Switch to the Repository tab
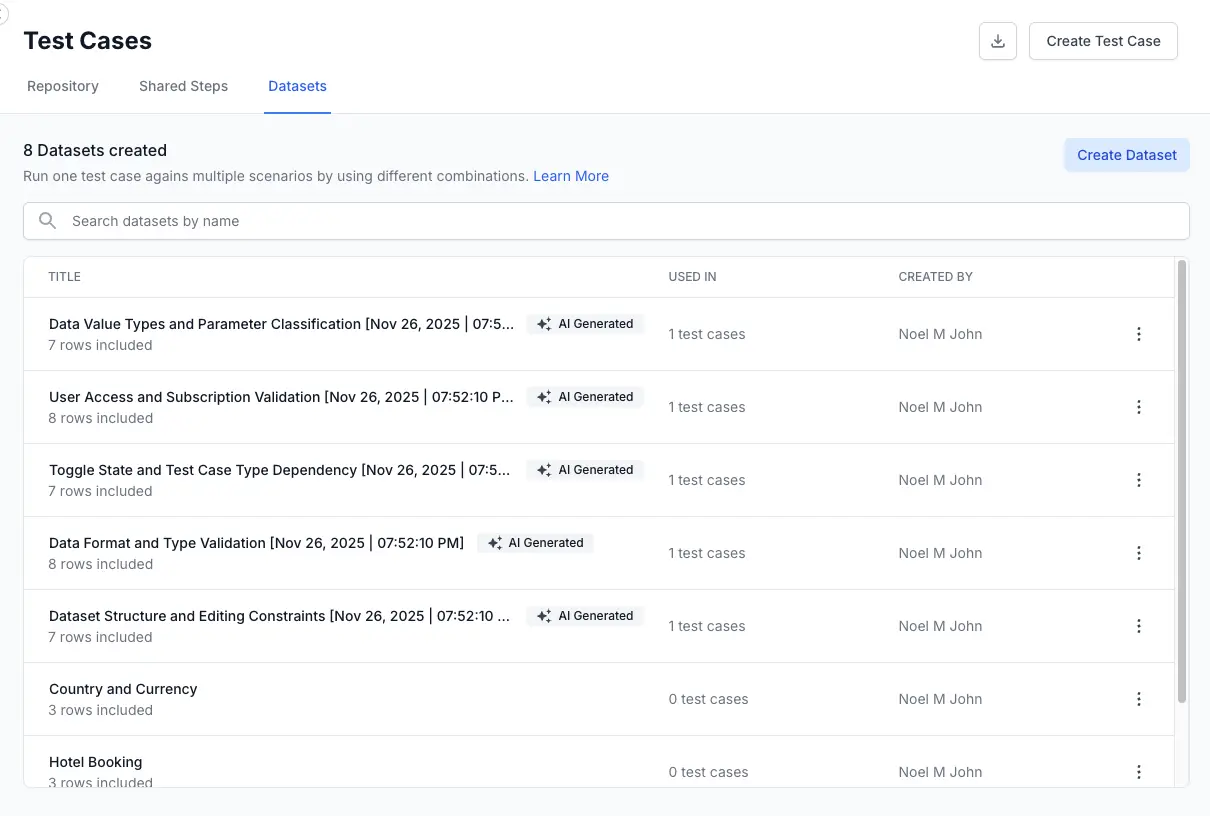The width and height of the screenshot is (1210, 816). point(63,86)
